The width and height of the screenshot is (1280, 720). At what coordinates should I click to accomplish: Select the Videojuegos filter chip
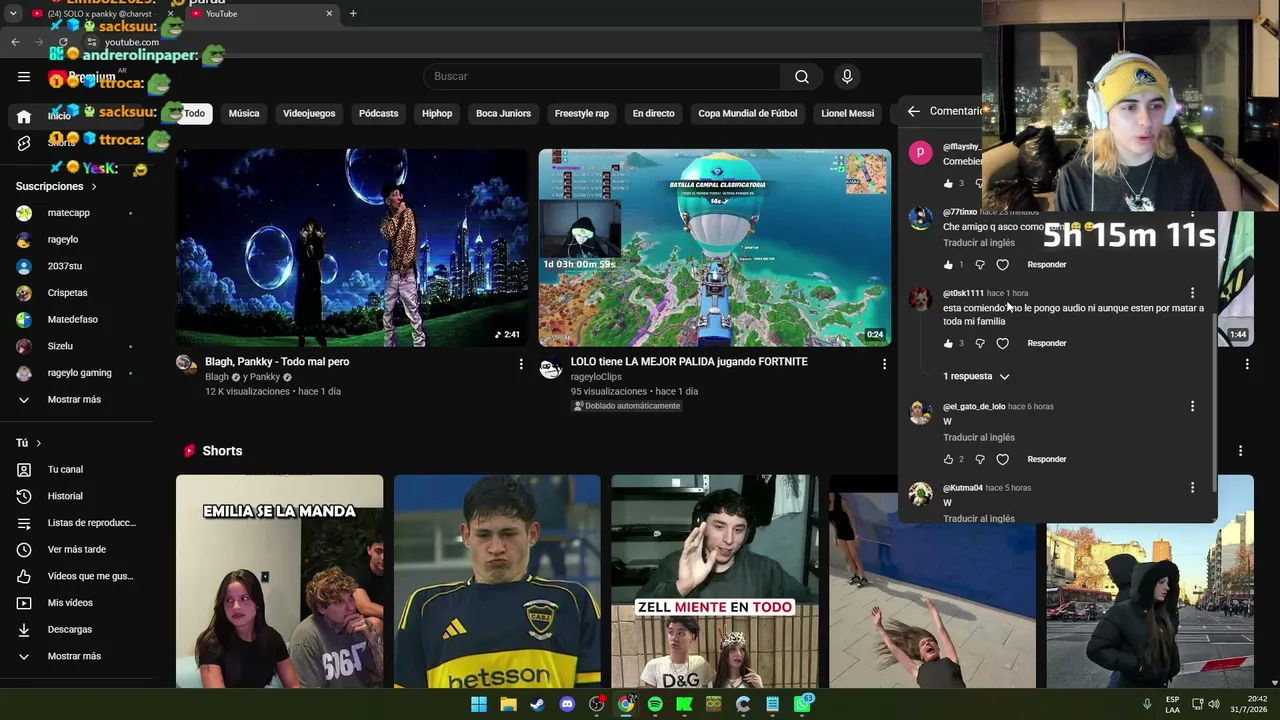coord(309,114)
